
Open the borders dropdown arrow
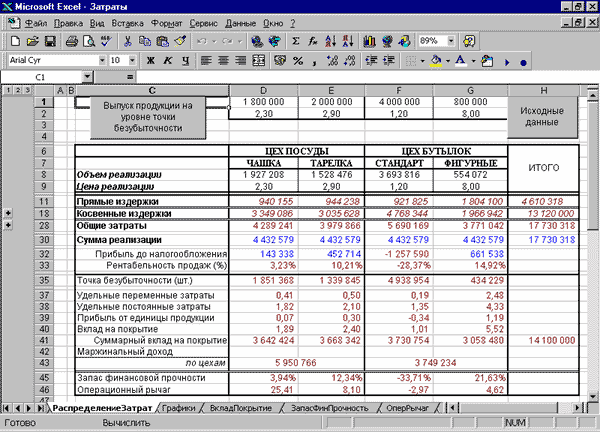[x=422, y=61]
